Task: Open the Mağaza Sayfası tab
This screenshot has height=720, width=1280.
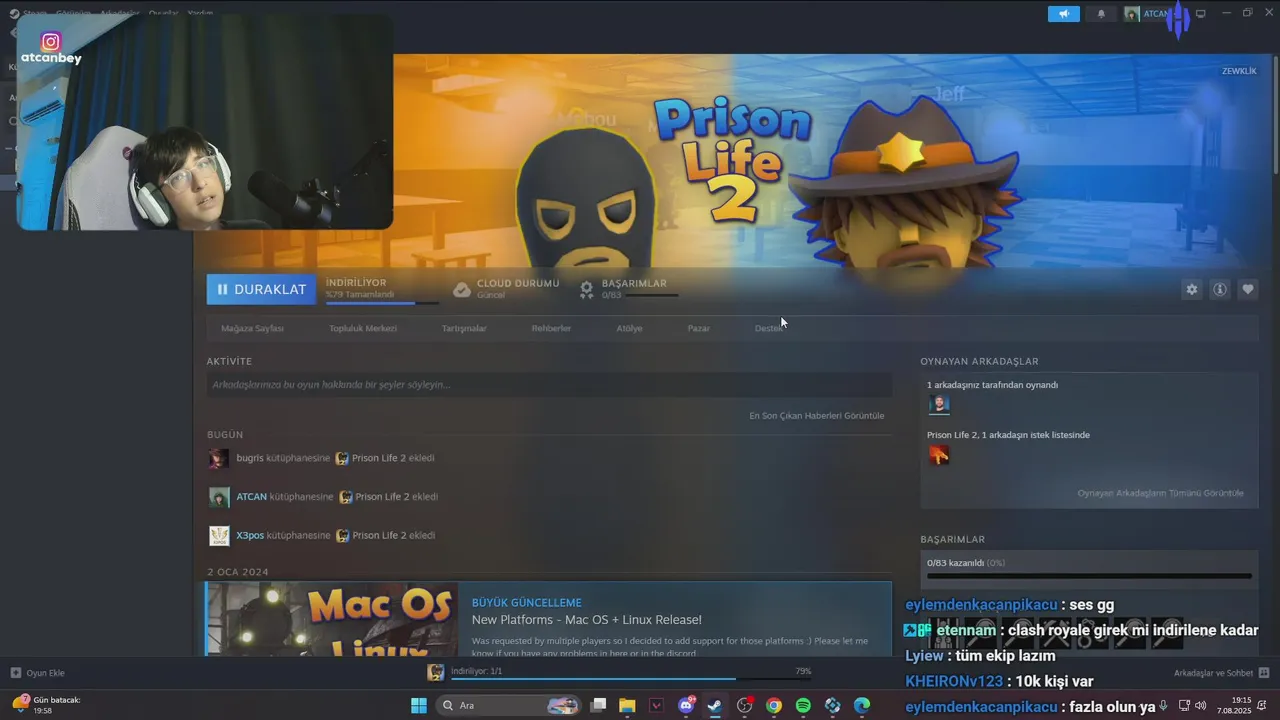Action: [x=252, y=328]
